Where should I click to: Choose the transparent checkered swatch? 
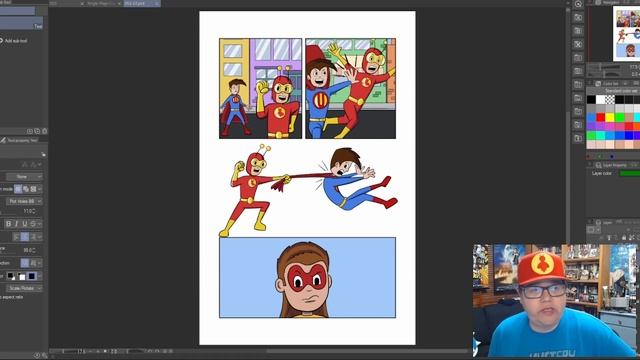(610, 99)
